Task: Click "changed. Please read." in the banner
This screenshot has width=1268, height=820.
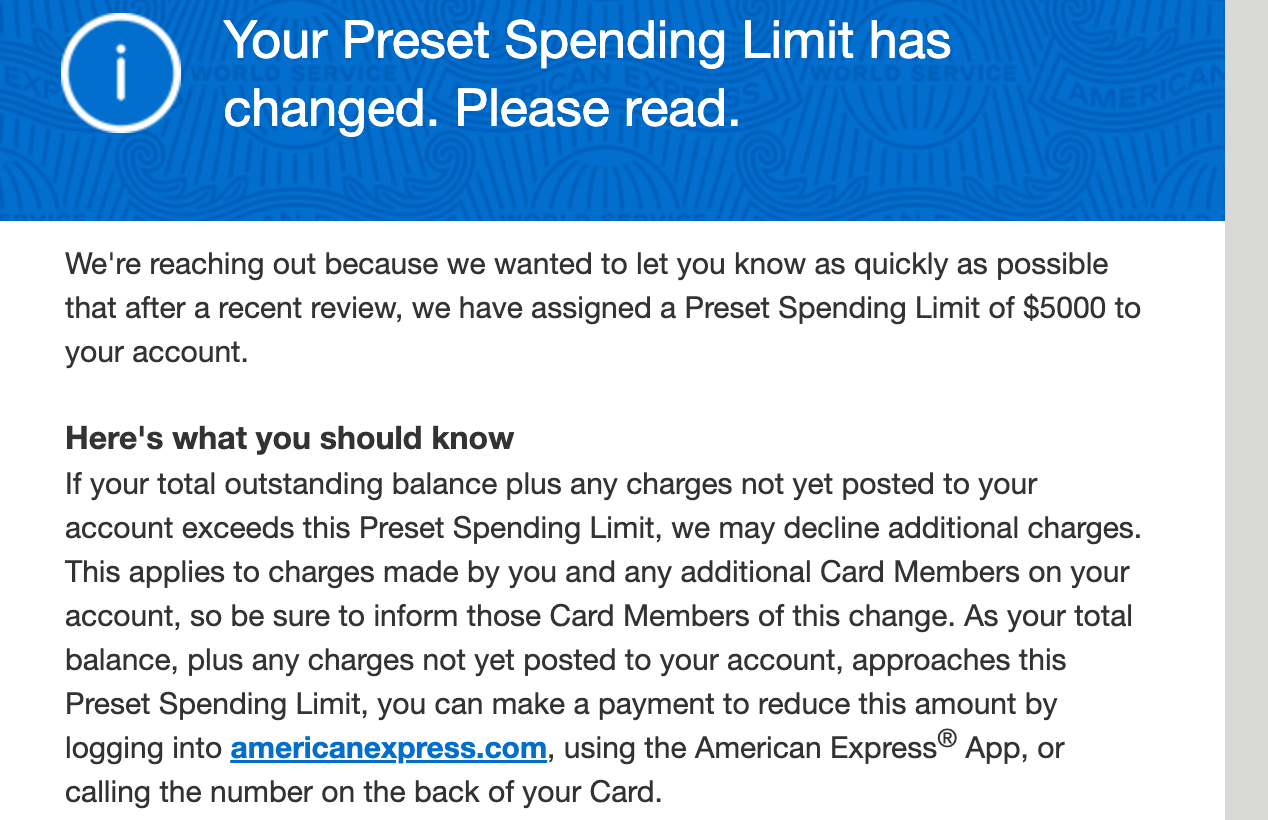Action: click(x=481, y=110)
